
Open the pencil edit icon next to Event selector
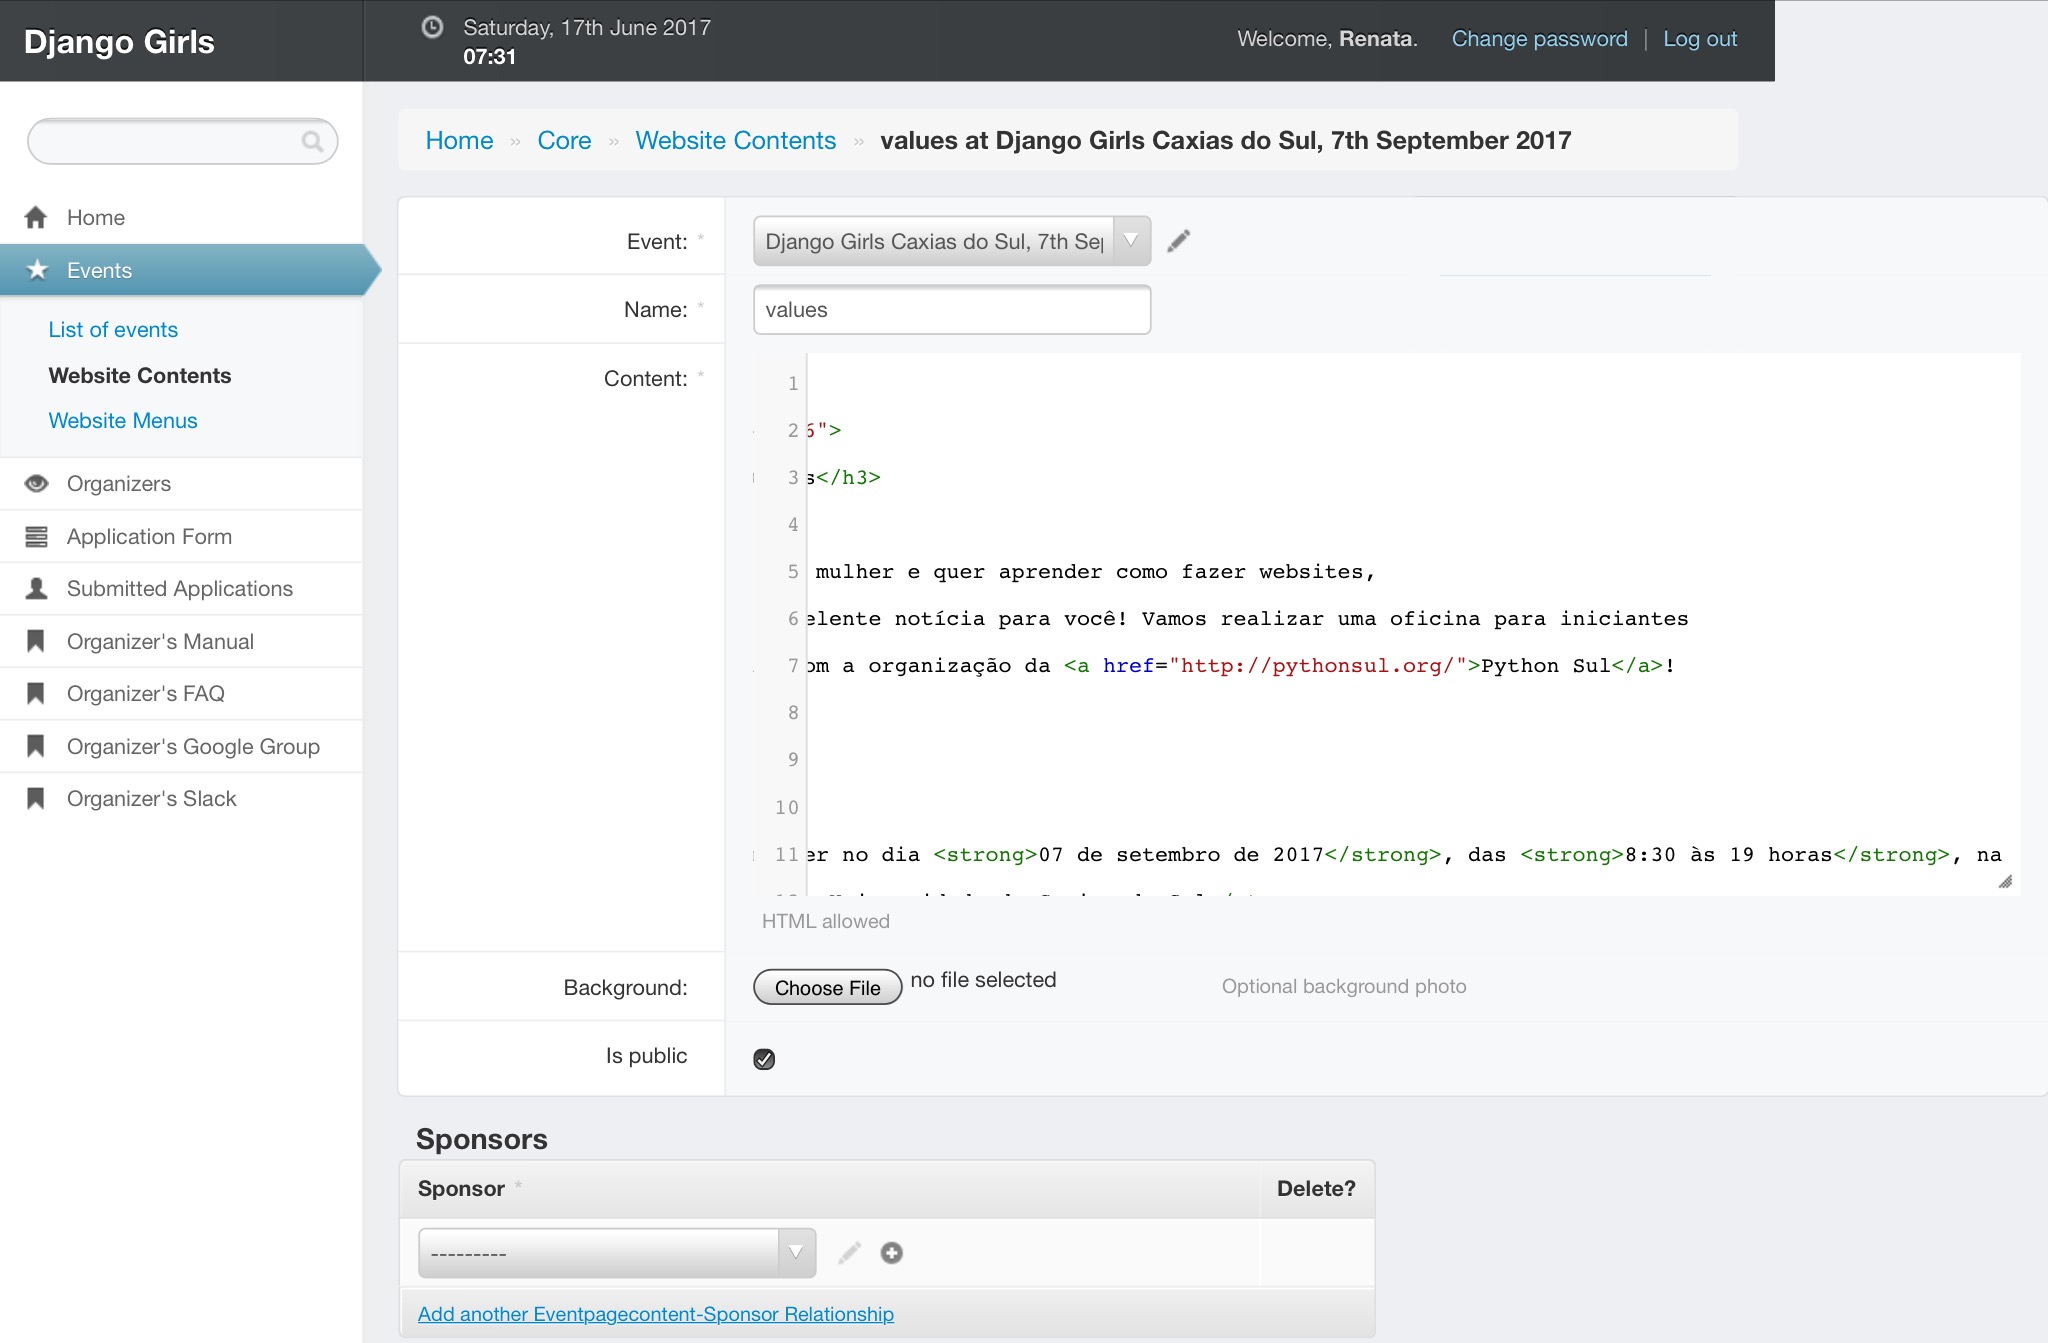click(x=1179, y=241)
